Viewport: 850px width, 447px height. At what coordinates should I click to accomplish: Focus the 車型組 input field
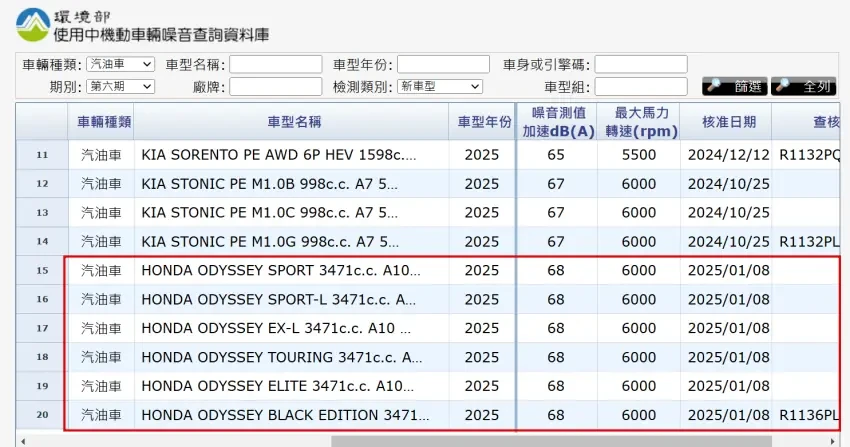pyautogui.click(x=641, y=86)
